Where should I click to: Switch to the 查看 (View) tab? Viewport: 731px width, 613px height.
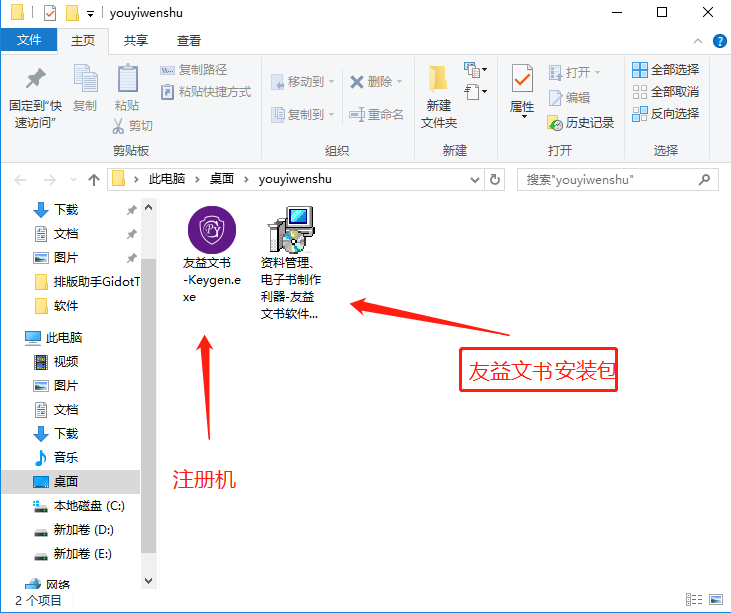pos(188,41)
